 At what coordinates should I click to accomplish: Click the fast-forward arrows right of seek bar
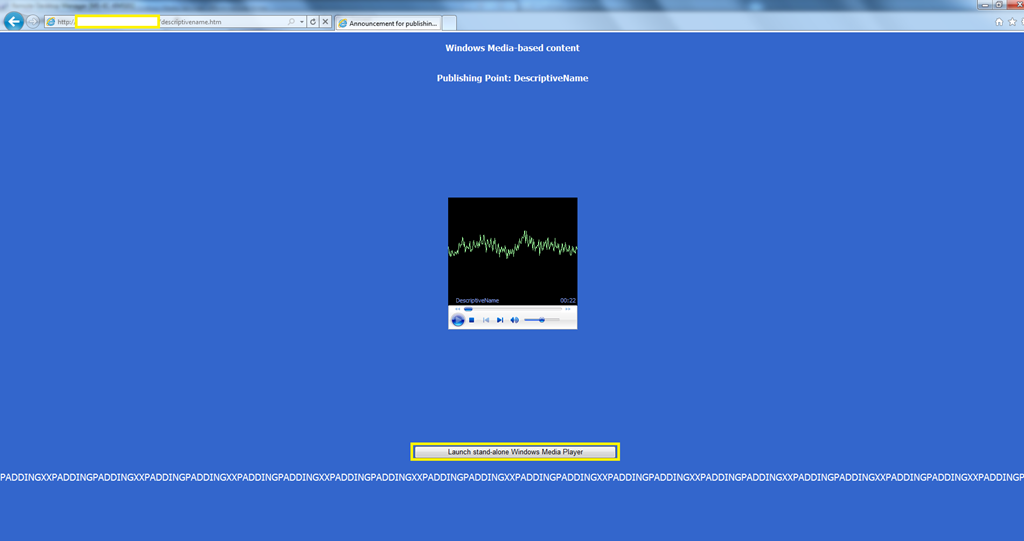tap(568, 309)
